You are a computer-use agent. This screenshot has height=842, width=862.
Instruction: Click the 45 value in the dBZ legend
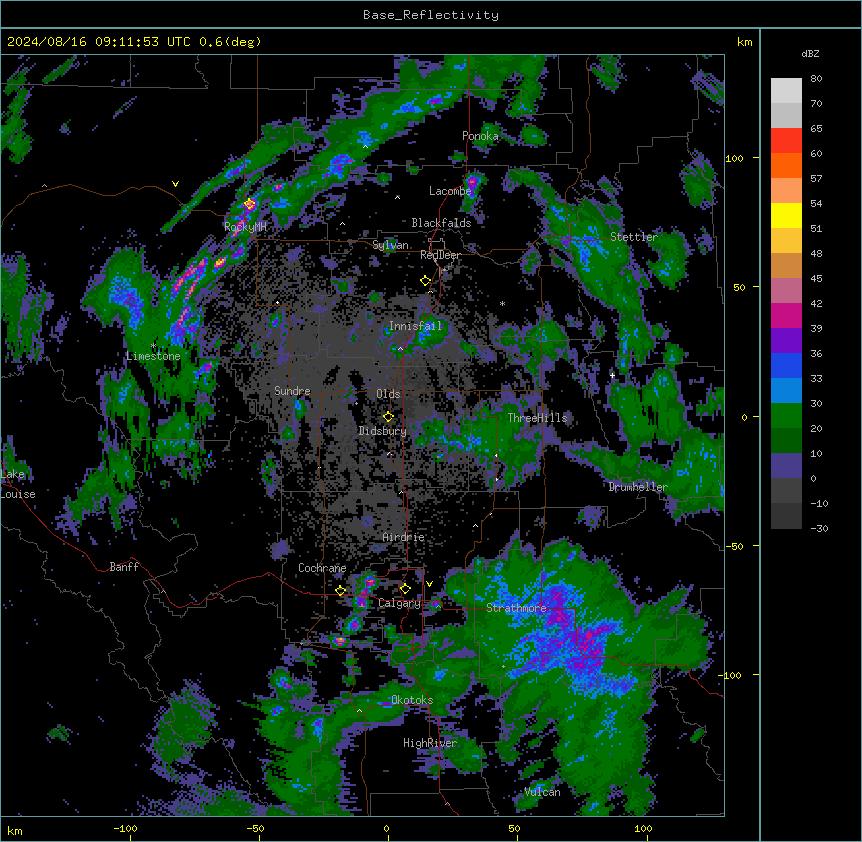pos(816,279)
